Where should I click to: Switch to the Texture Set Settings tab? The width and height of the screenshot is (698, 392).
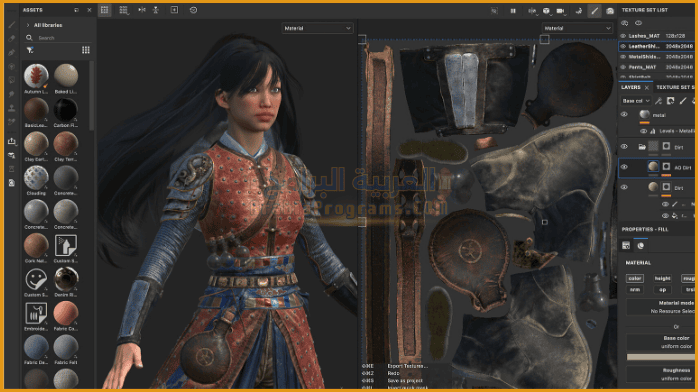pyautogui.click(x=675, y=87)
